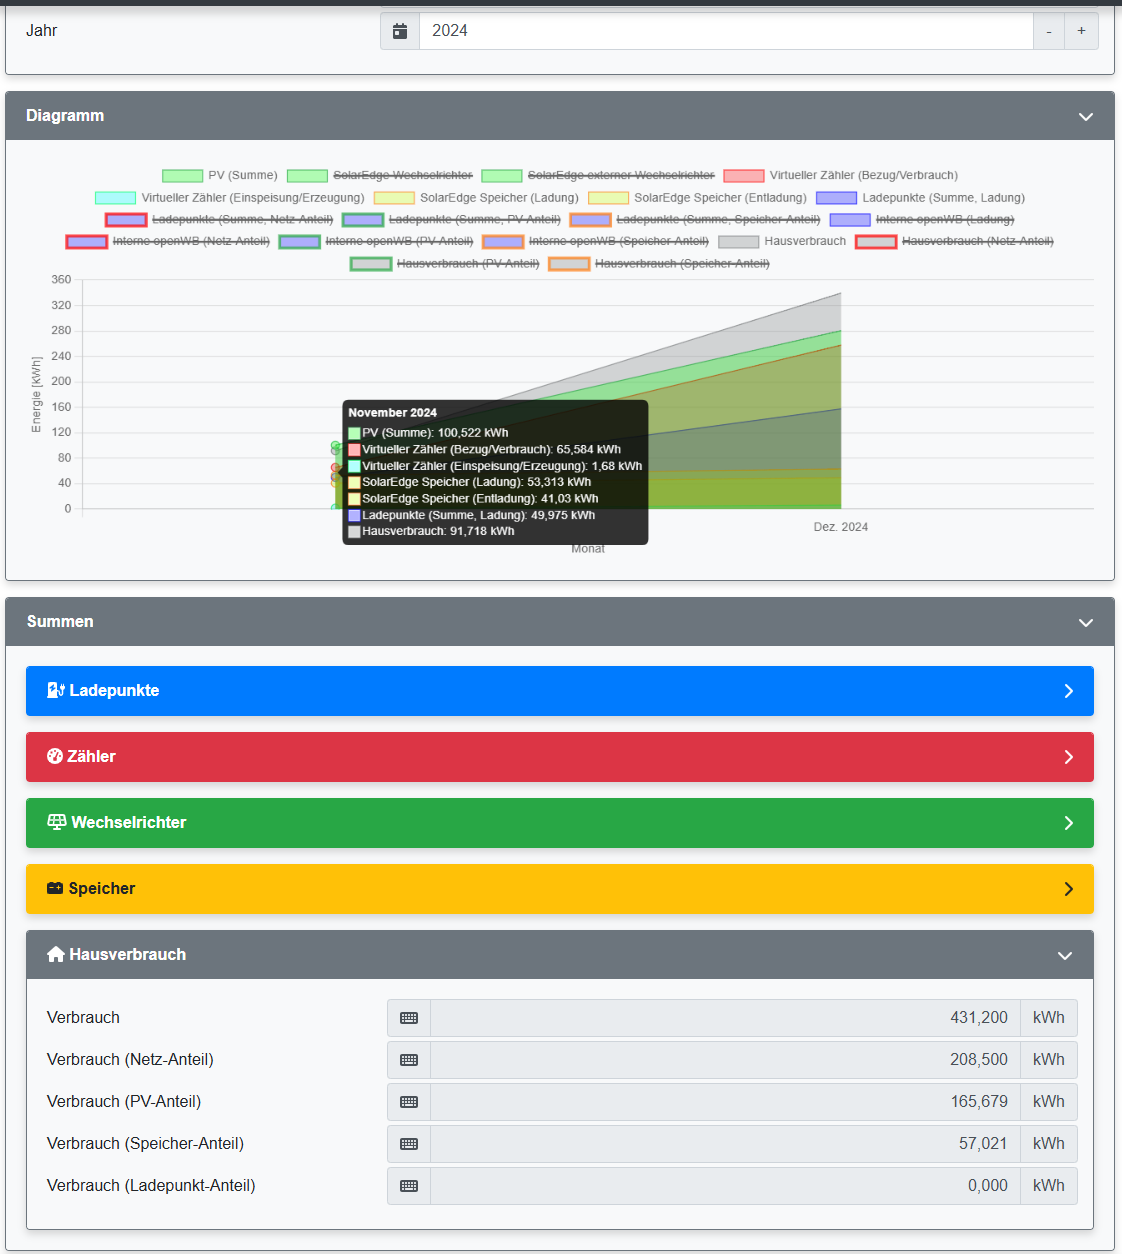Show Interne openWB (Speicher-Anteil) series
Viewport: 1122px width, 1254px height.
[x=596, y=242]
